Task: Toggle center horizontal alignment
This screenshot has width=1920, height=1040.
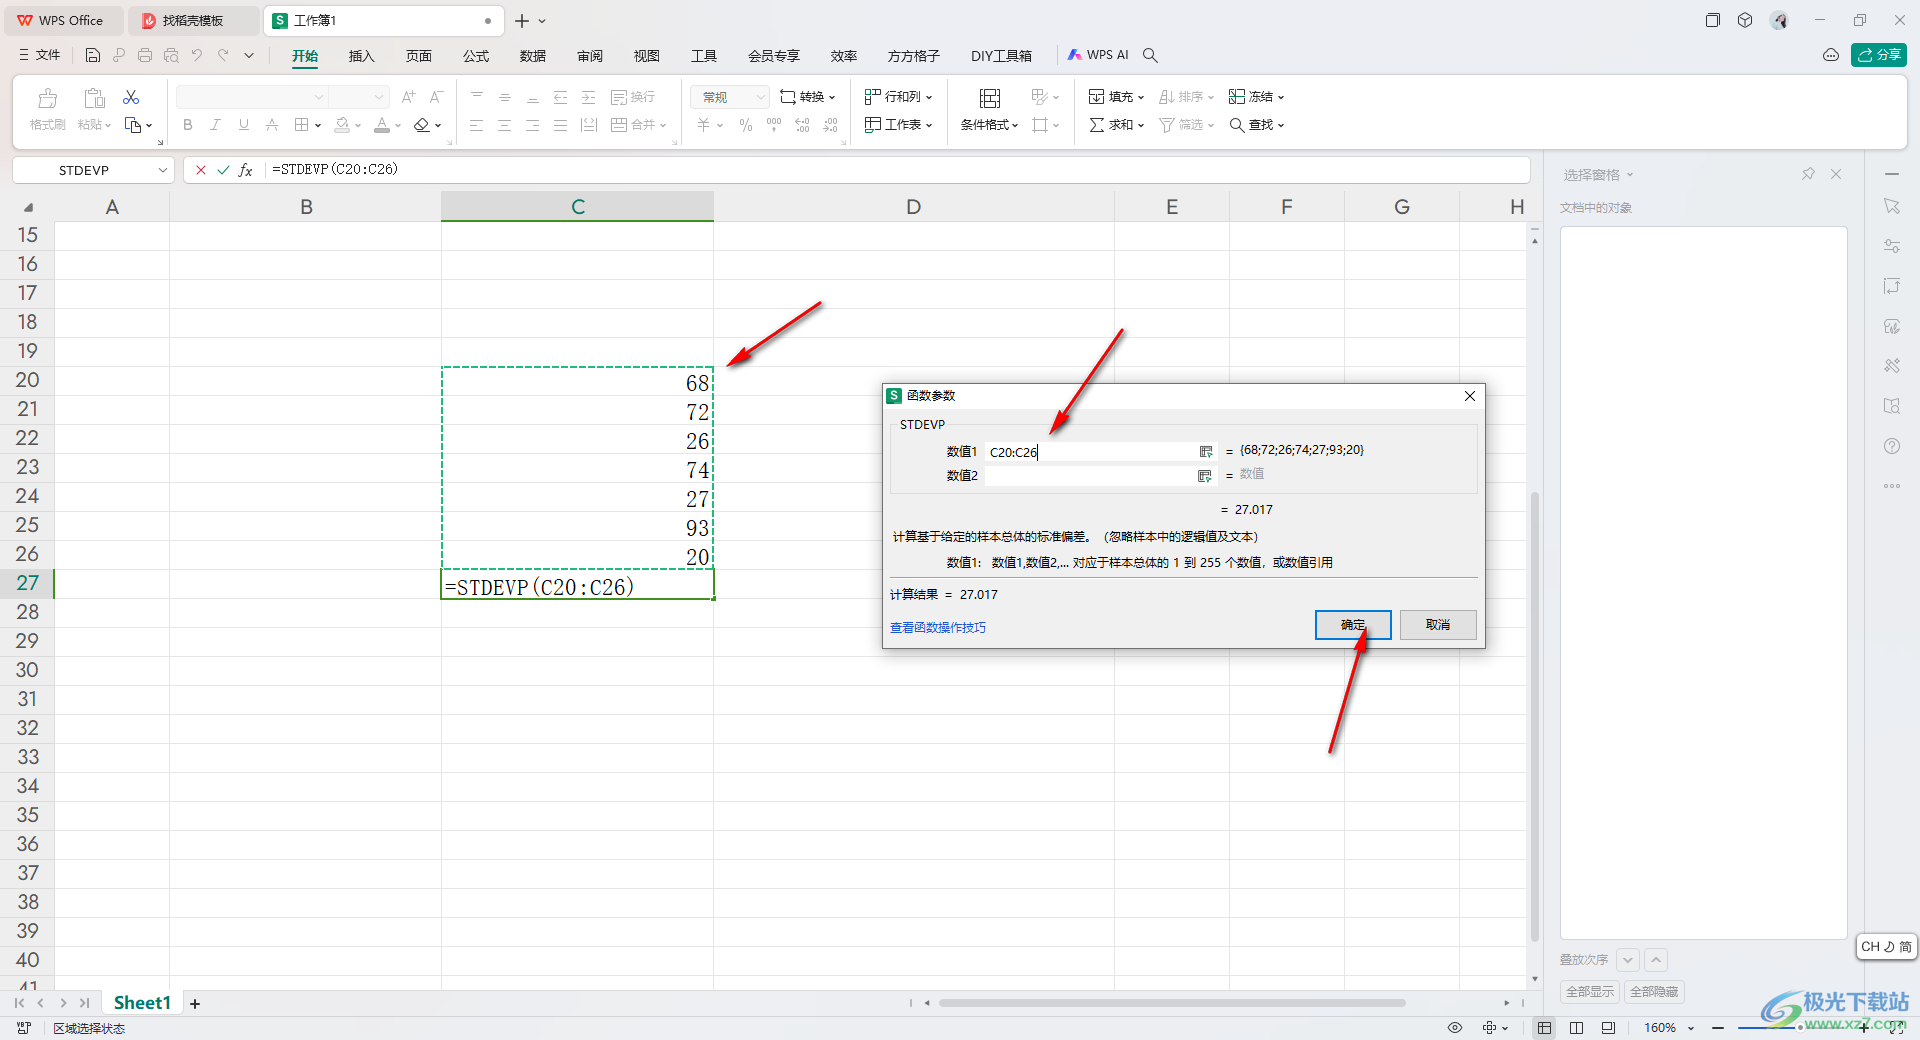Action: tap(504, 125)
